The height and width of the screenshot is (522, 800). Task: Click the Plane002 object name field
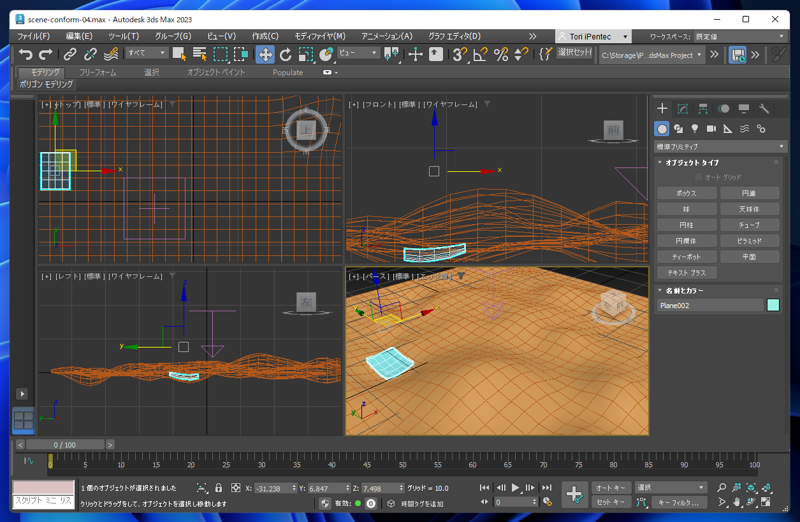point(710,305)
